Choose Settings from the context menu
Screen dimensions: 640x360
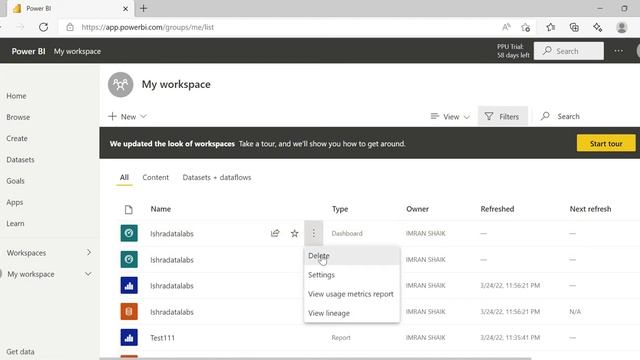coord(352,275)
